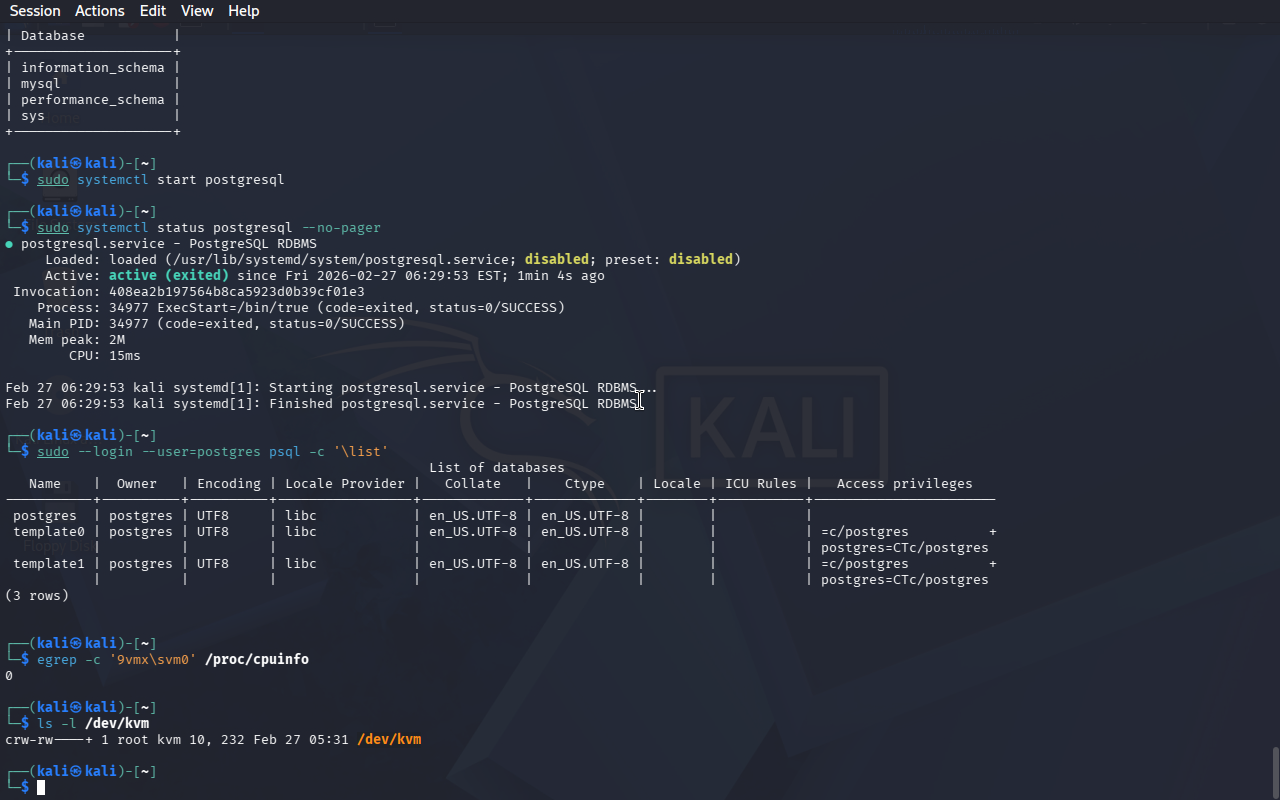Click the cursor at the empty bottom prompt
Image resolution: width=1280 pixels, height=800 pixels.
click(x=41, y=788)
